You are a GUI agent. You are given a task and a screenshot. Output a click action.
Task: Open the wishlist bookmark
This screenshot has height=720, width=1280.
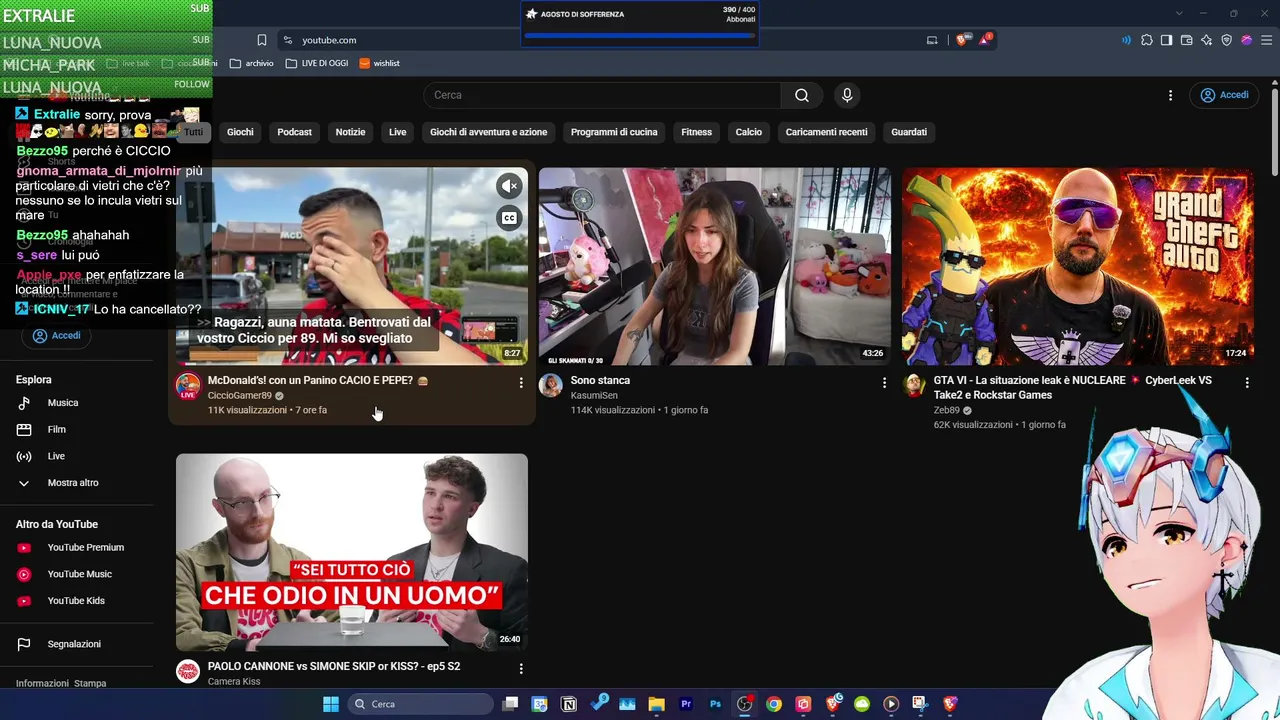(x=379, y=63)
